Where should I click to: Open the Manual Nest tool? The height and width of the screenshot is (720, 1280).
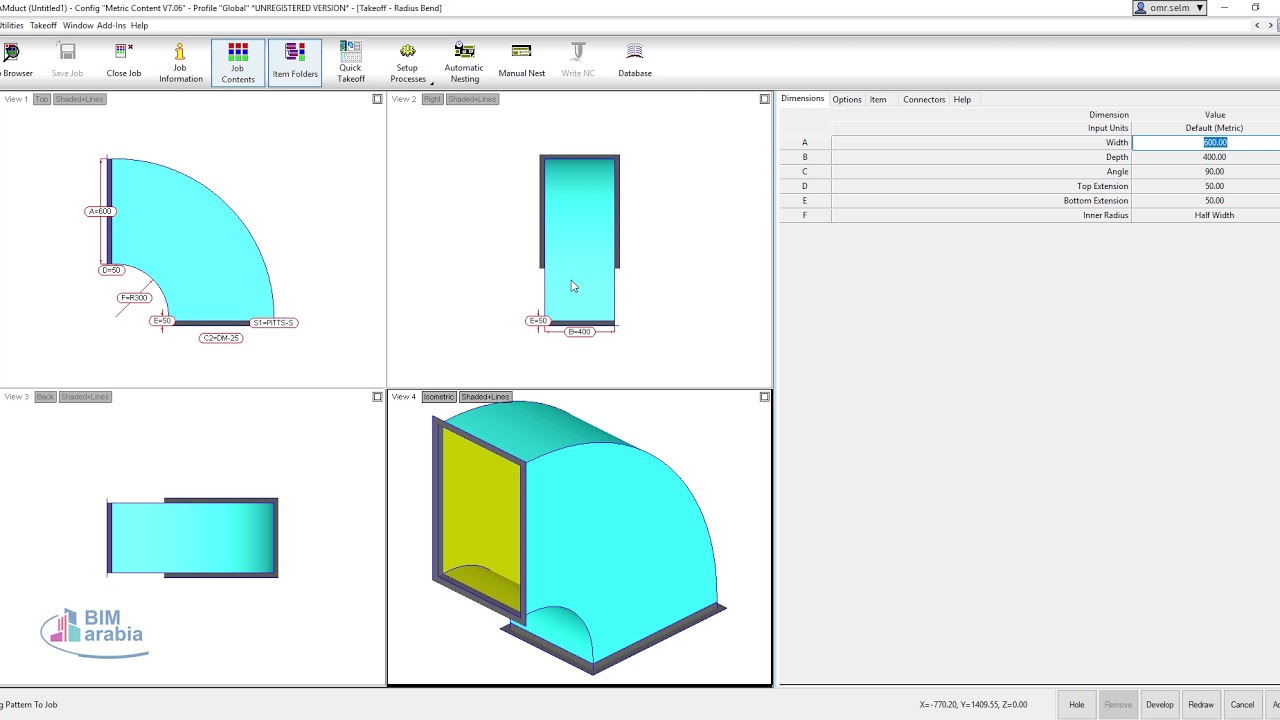coord(521,60)
